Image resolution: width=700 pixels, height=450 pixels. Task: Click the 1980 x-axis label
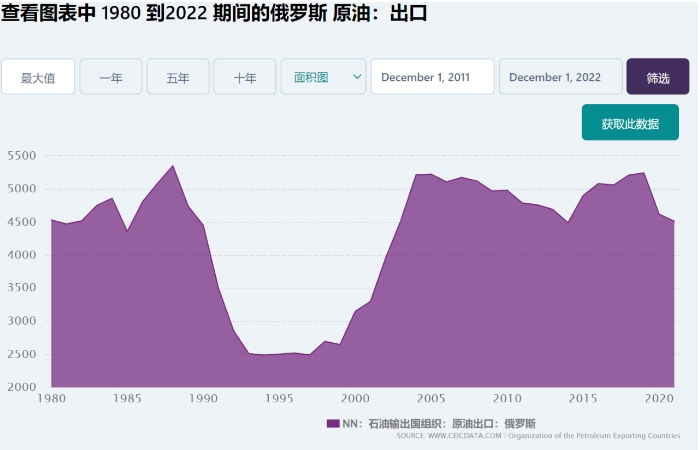pyautogui.click(x=51, y=398)
